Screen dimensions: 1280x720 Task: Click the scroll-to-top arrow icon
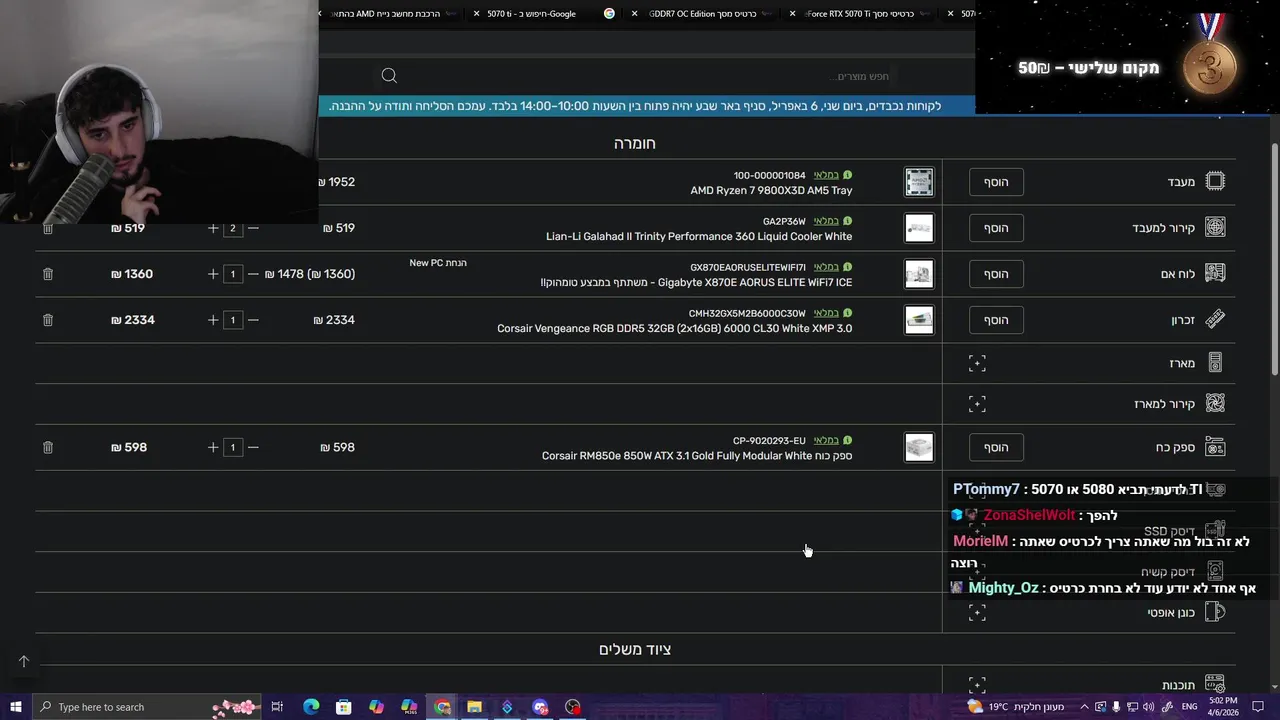24,661
